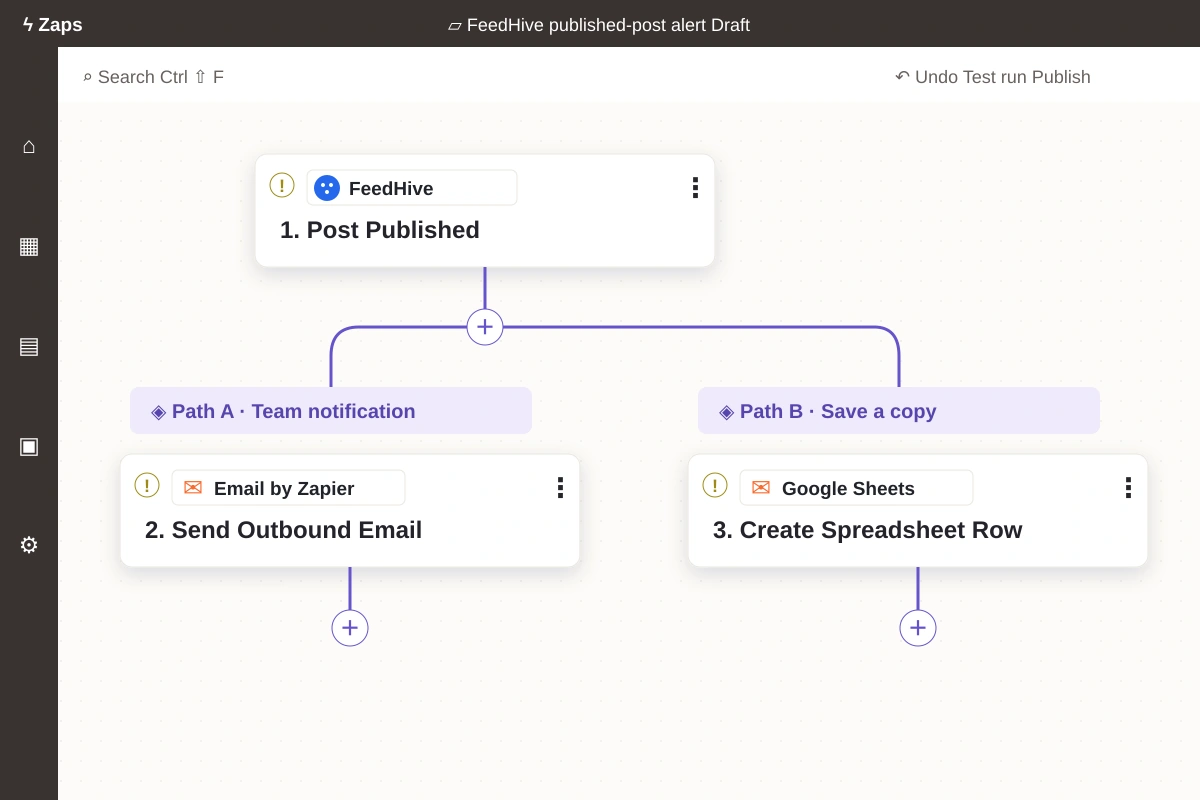Open more options on Create Spreadsheet Row
Screen dimensions: 1200x800
1128,488
